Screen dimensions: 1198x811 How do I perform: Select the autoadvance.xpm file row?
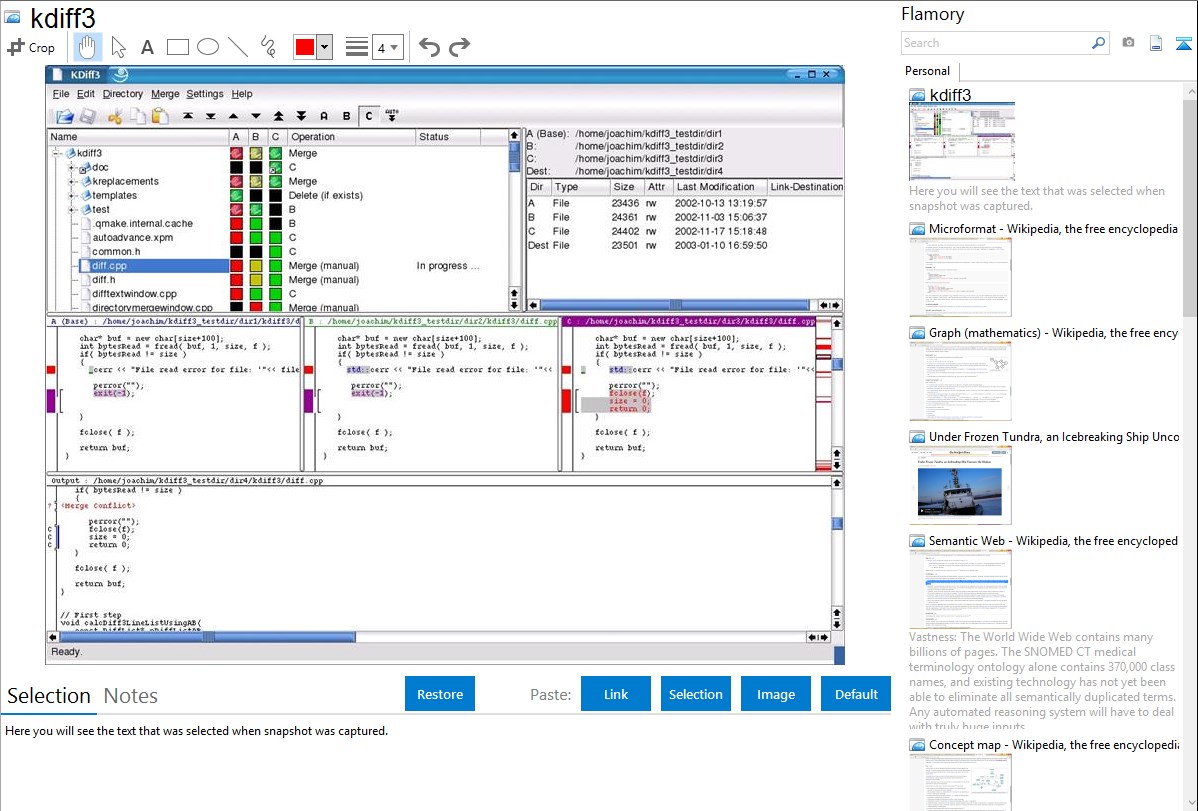[133, 238]
